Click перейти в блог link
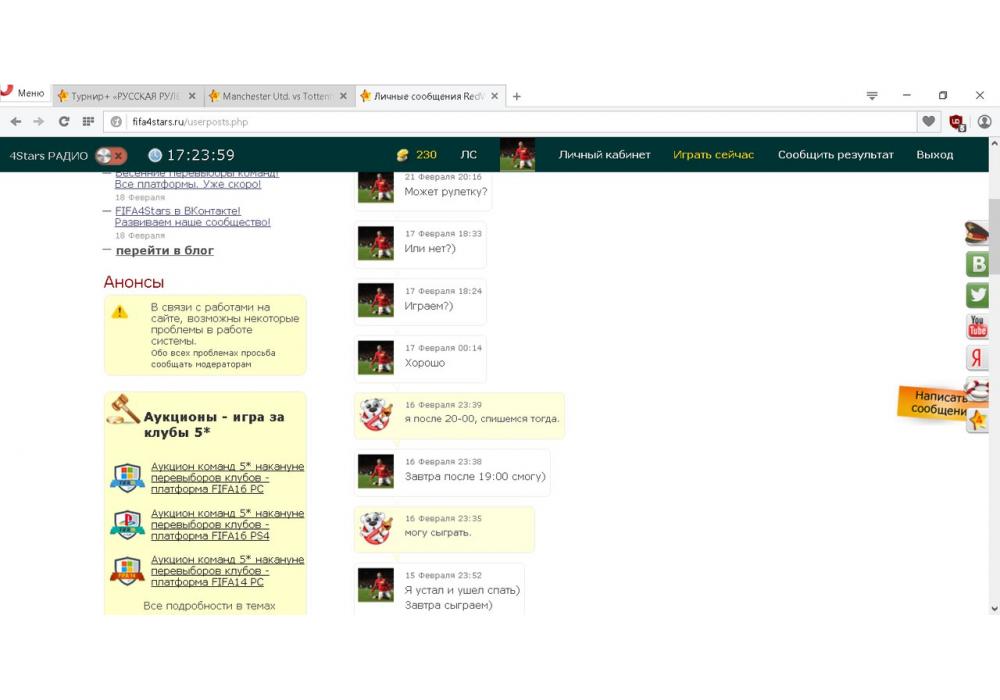1000x700 pixels. pyautogui.click(x=165, y=251)
